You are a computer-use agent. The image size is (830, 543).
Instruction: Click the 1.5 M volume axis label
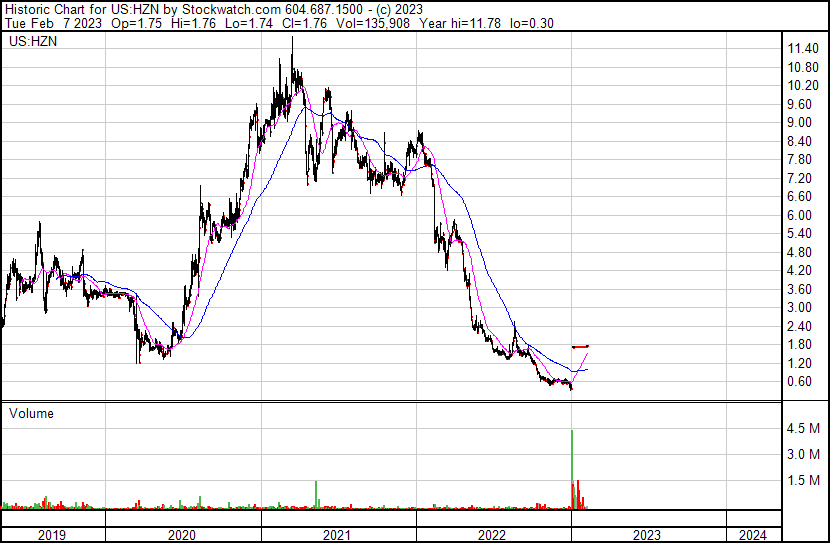click(803, 480)
